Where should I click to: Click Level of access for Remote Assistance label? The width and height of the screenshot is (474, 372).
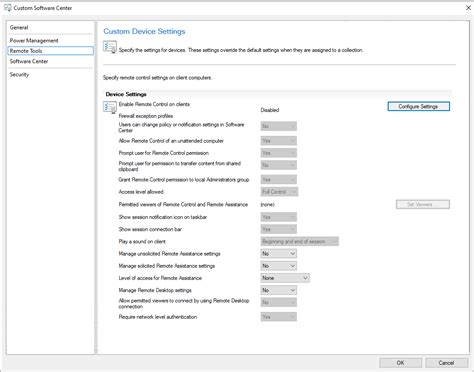pos(160,278)
